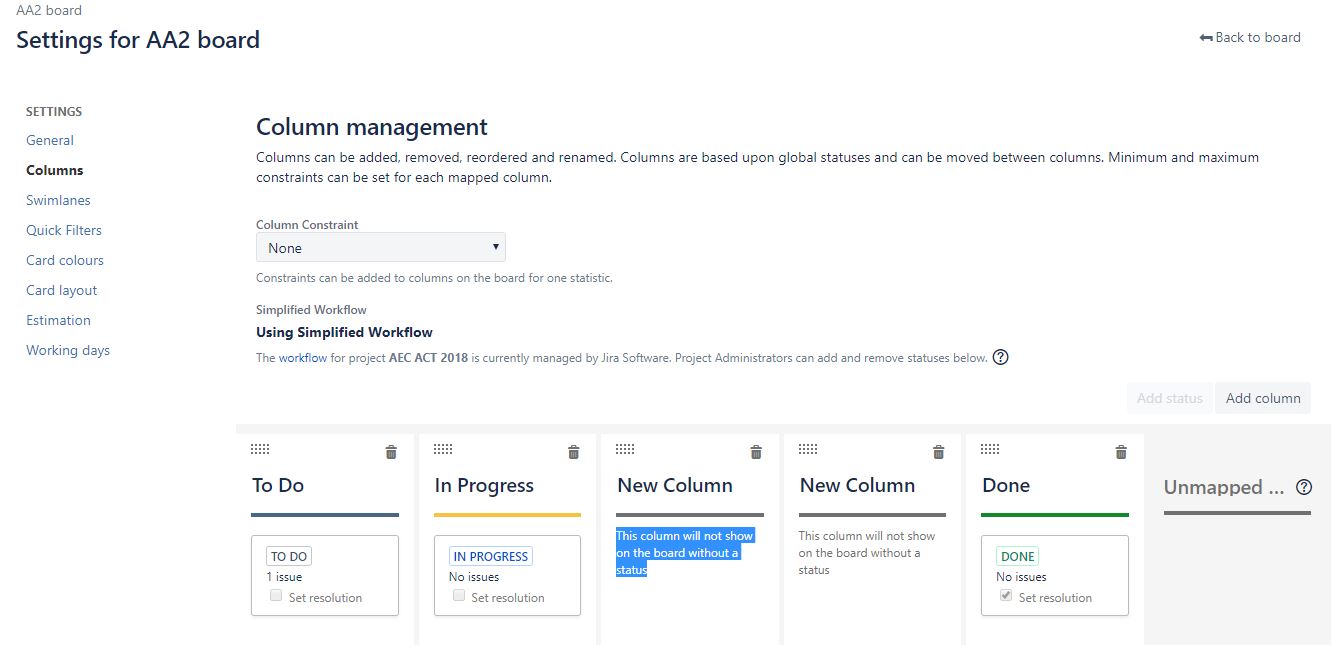Viewport: 1332px width, 645px height.
Task: Open Card layout settings
Action: (62, 290)
